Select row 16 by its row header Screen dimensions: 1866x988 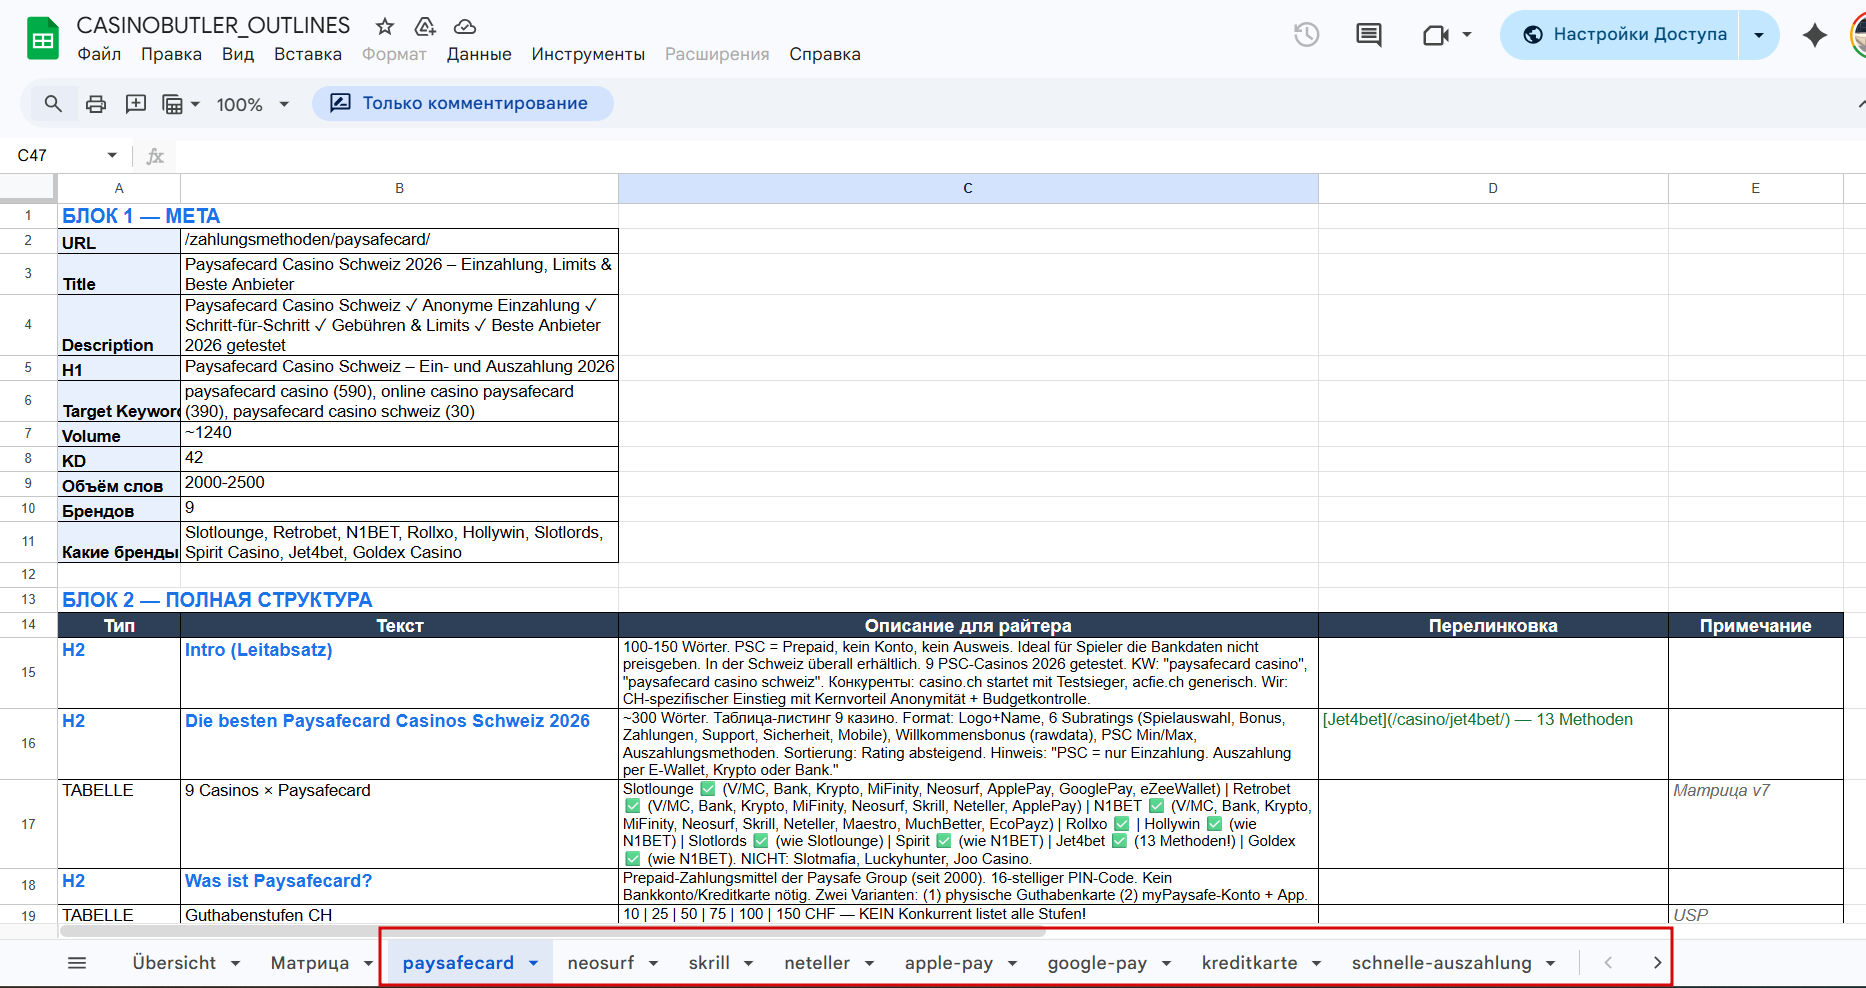pos(28,744)
